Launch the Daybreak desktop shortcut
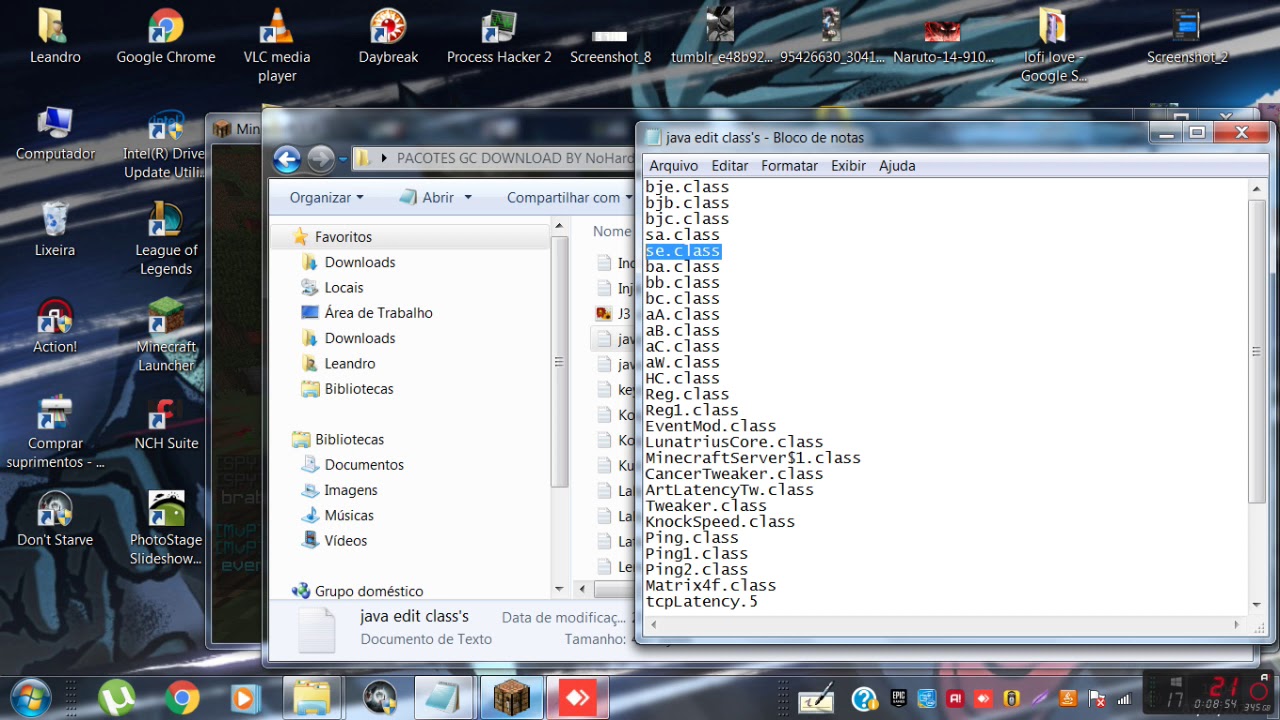The height and width of the screenshot is (720, 1280). tap(388, 37)
